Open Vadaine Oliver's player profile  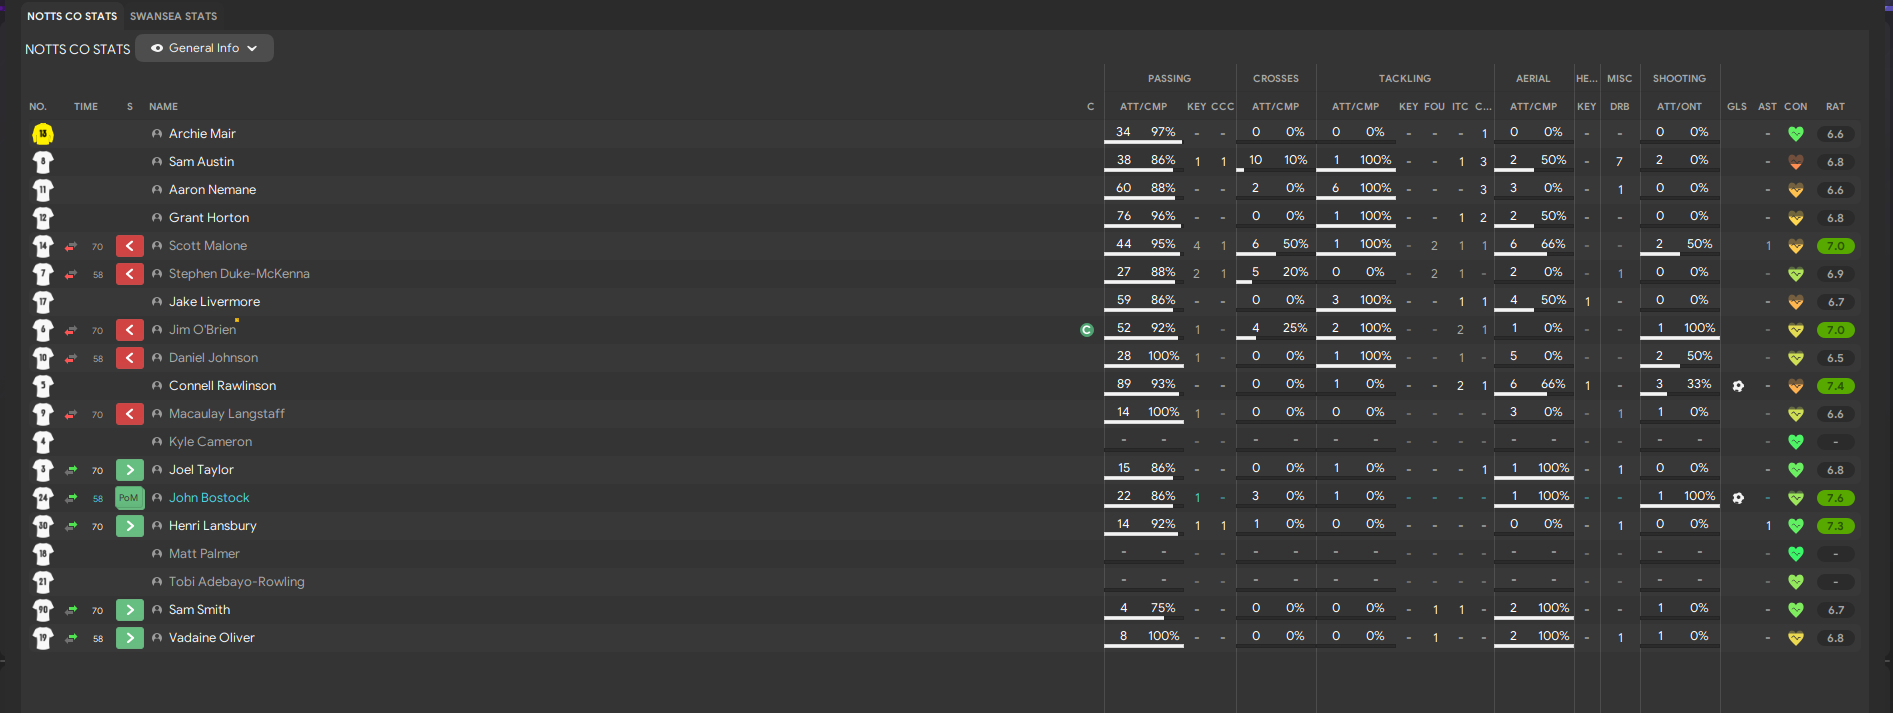coord(211,637)
